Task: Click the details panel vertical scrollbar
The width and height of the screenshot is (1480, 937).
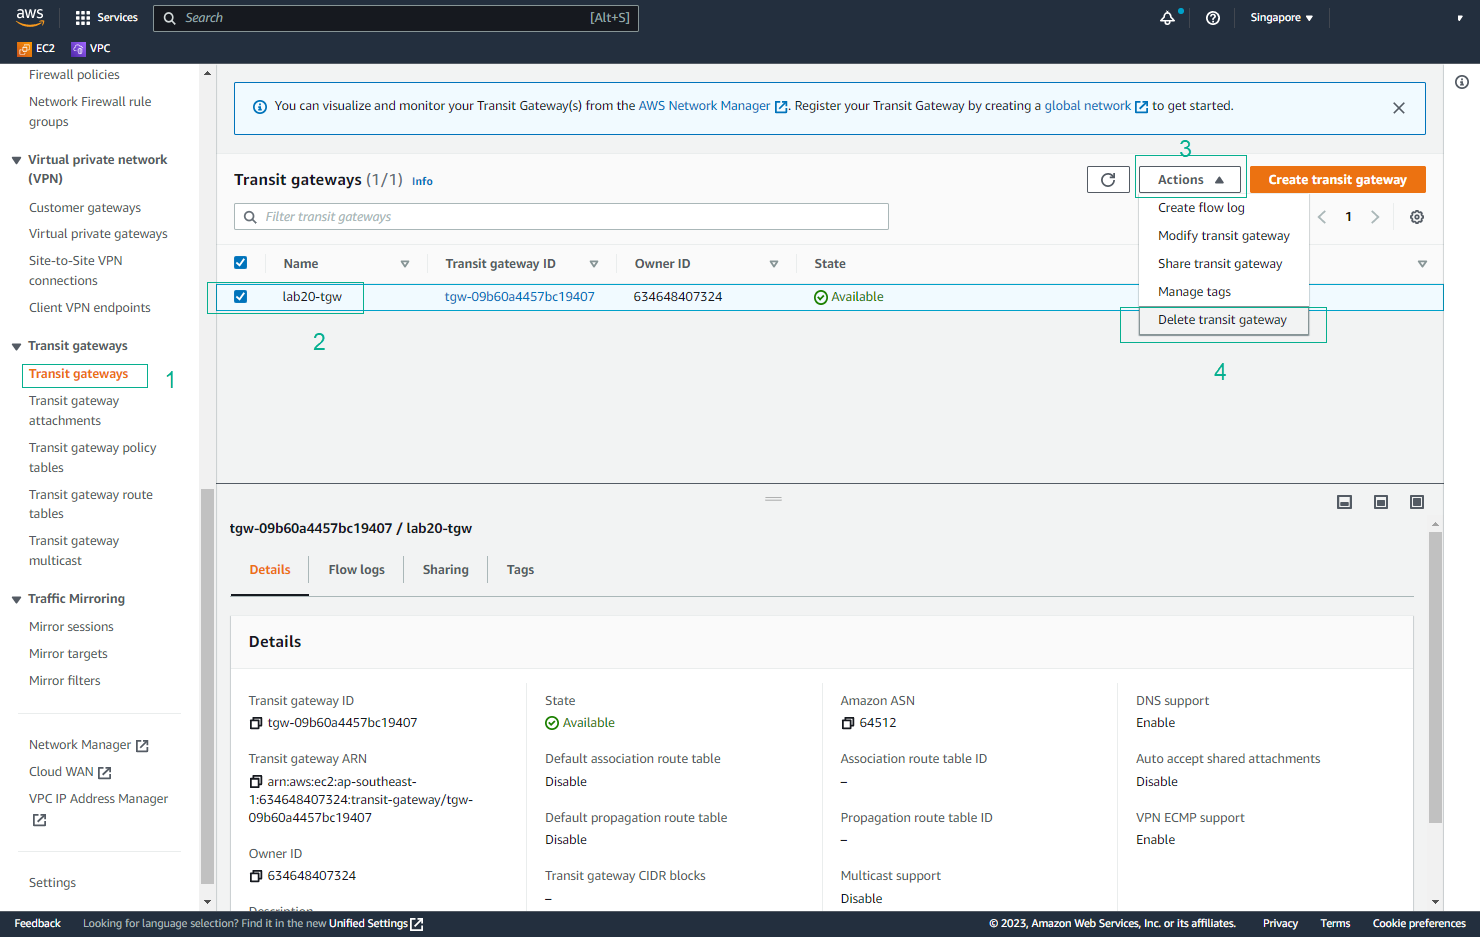Action: tap(1435, 677)
